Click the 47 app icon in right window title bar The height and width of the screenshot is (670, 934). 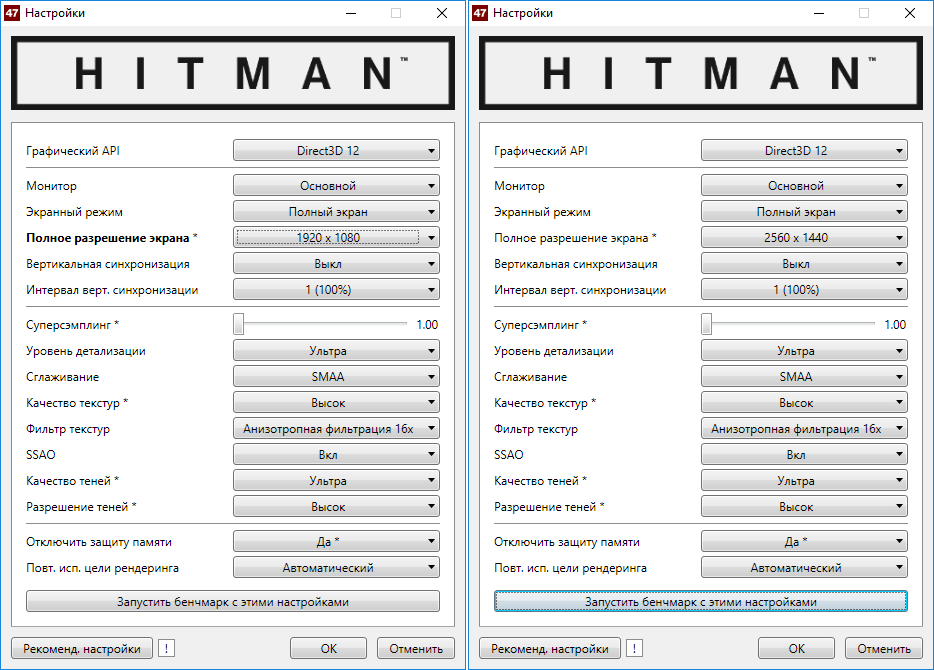(480, 13)
